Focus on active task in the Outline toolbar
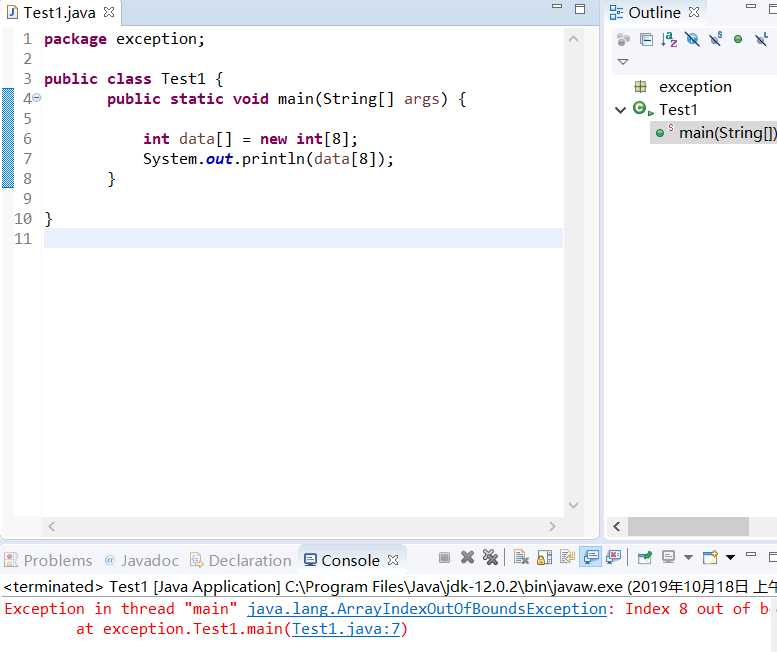 (623, 40)
